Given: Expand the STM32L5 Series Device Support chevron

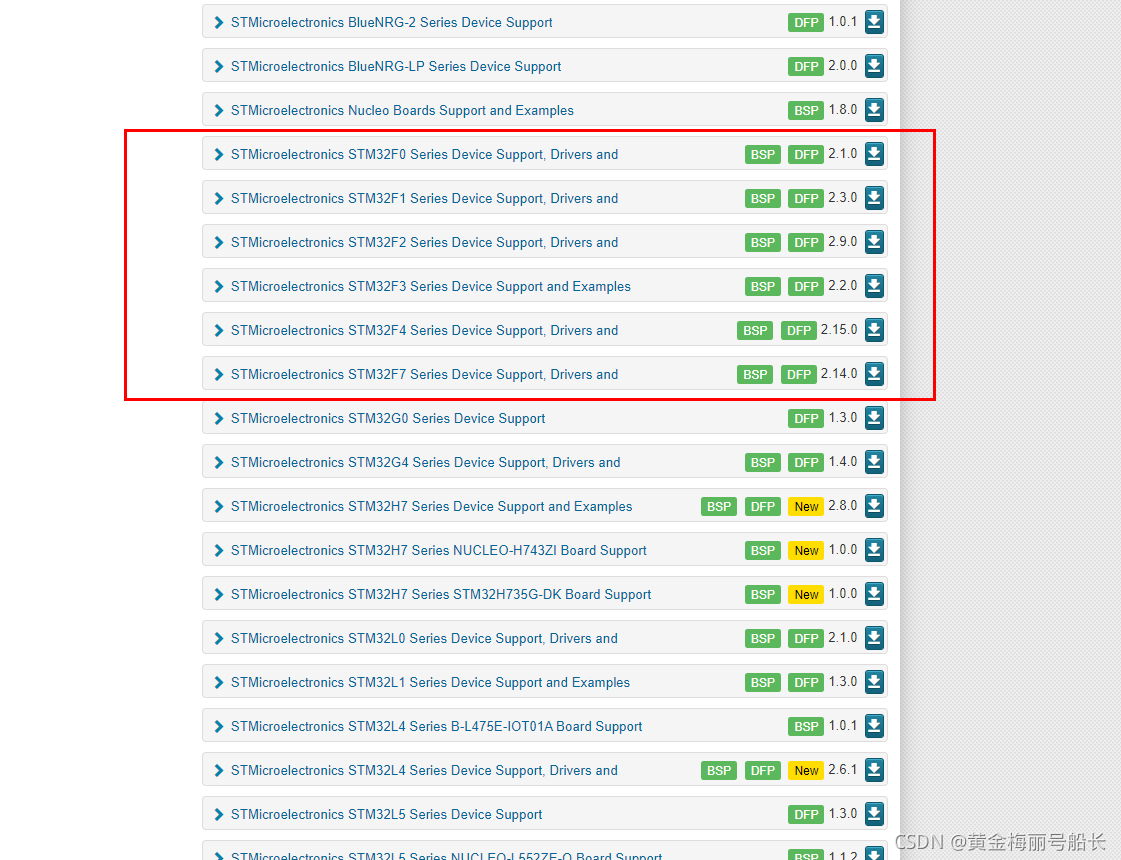Looking at the screenshot, I should click(x=219, y=814).
